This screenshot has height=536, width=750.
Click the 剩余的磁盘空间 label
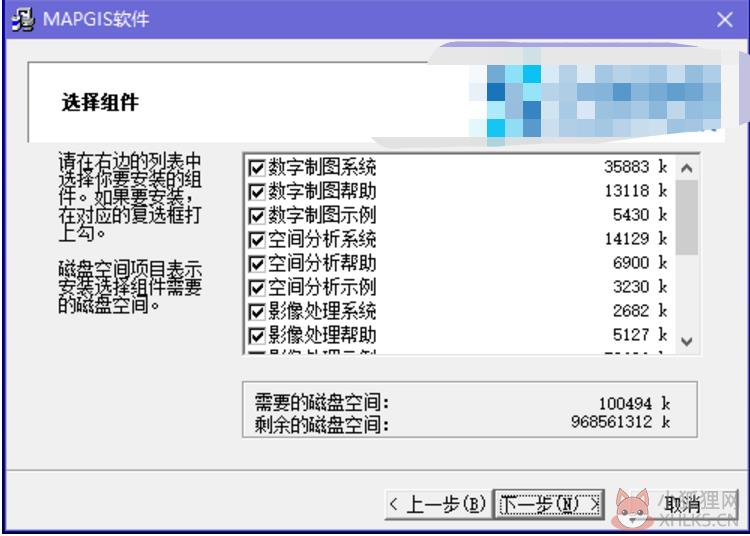[321, 424]
